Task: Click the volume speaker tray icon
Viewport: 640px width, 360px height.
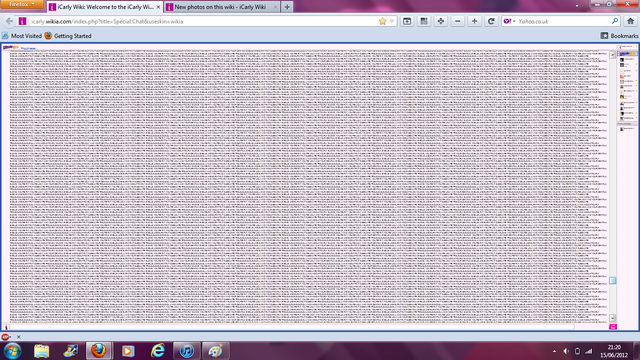Action: click(566, 351)
